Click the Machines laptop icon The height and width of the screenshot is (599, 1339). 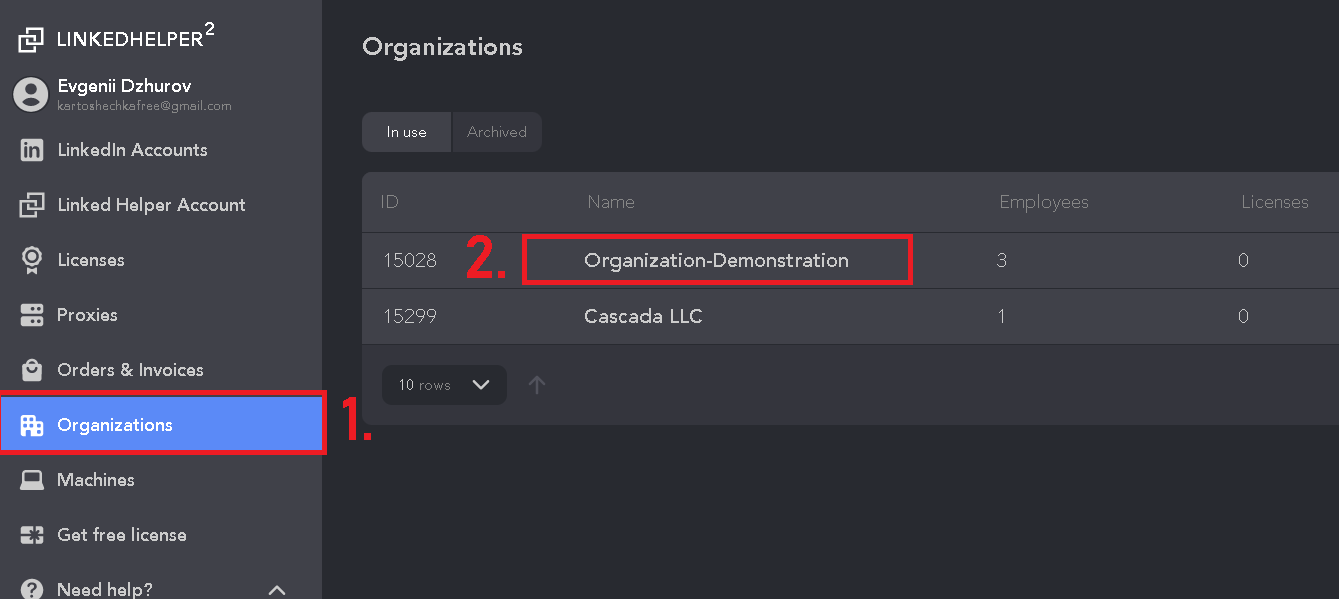click(32, 480)
